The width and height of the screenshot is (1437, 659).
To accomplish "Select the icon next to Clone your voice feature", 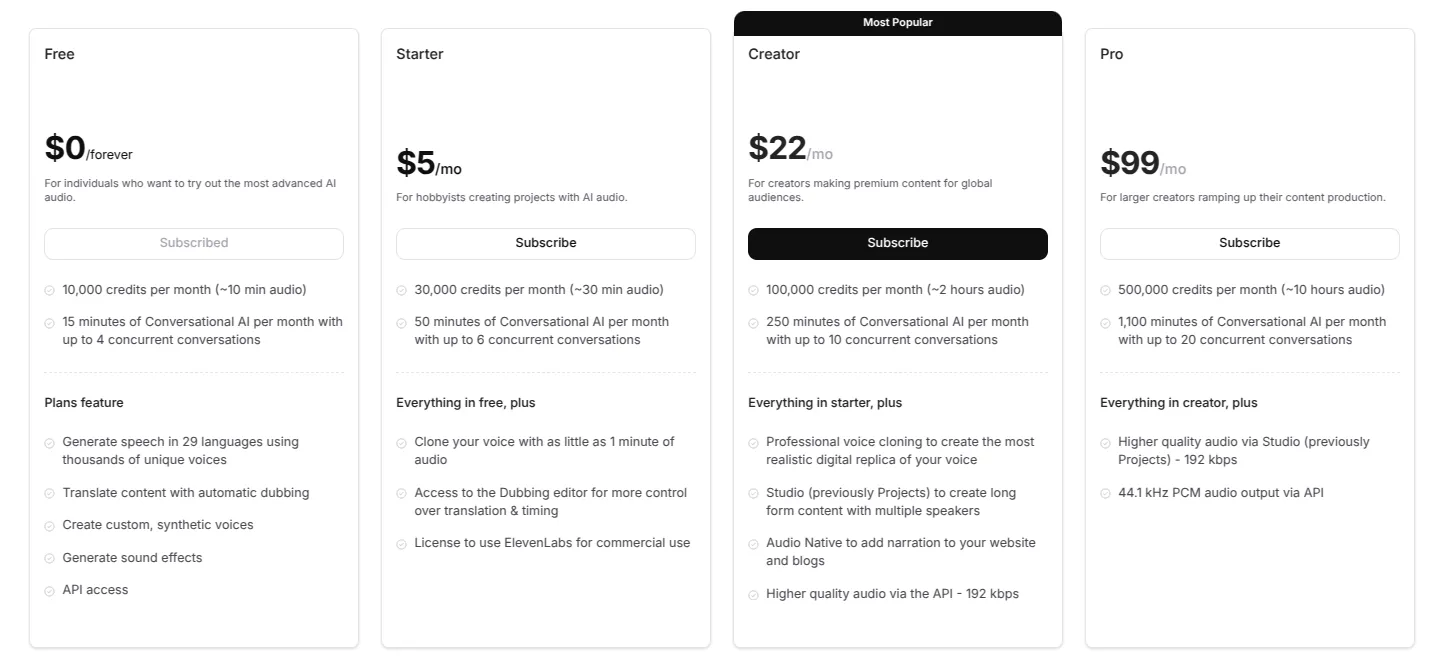I will (x=401, y=441).
